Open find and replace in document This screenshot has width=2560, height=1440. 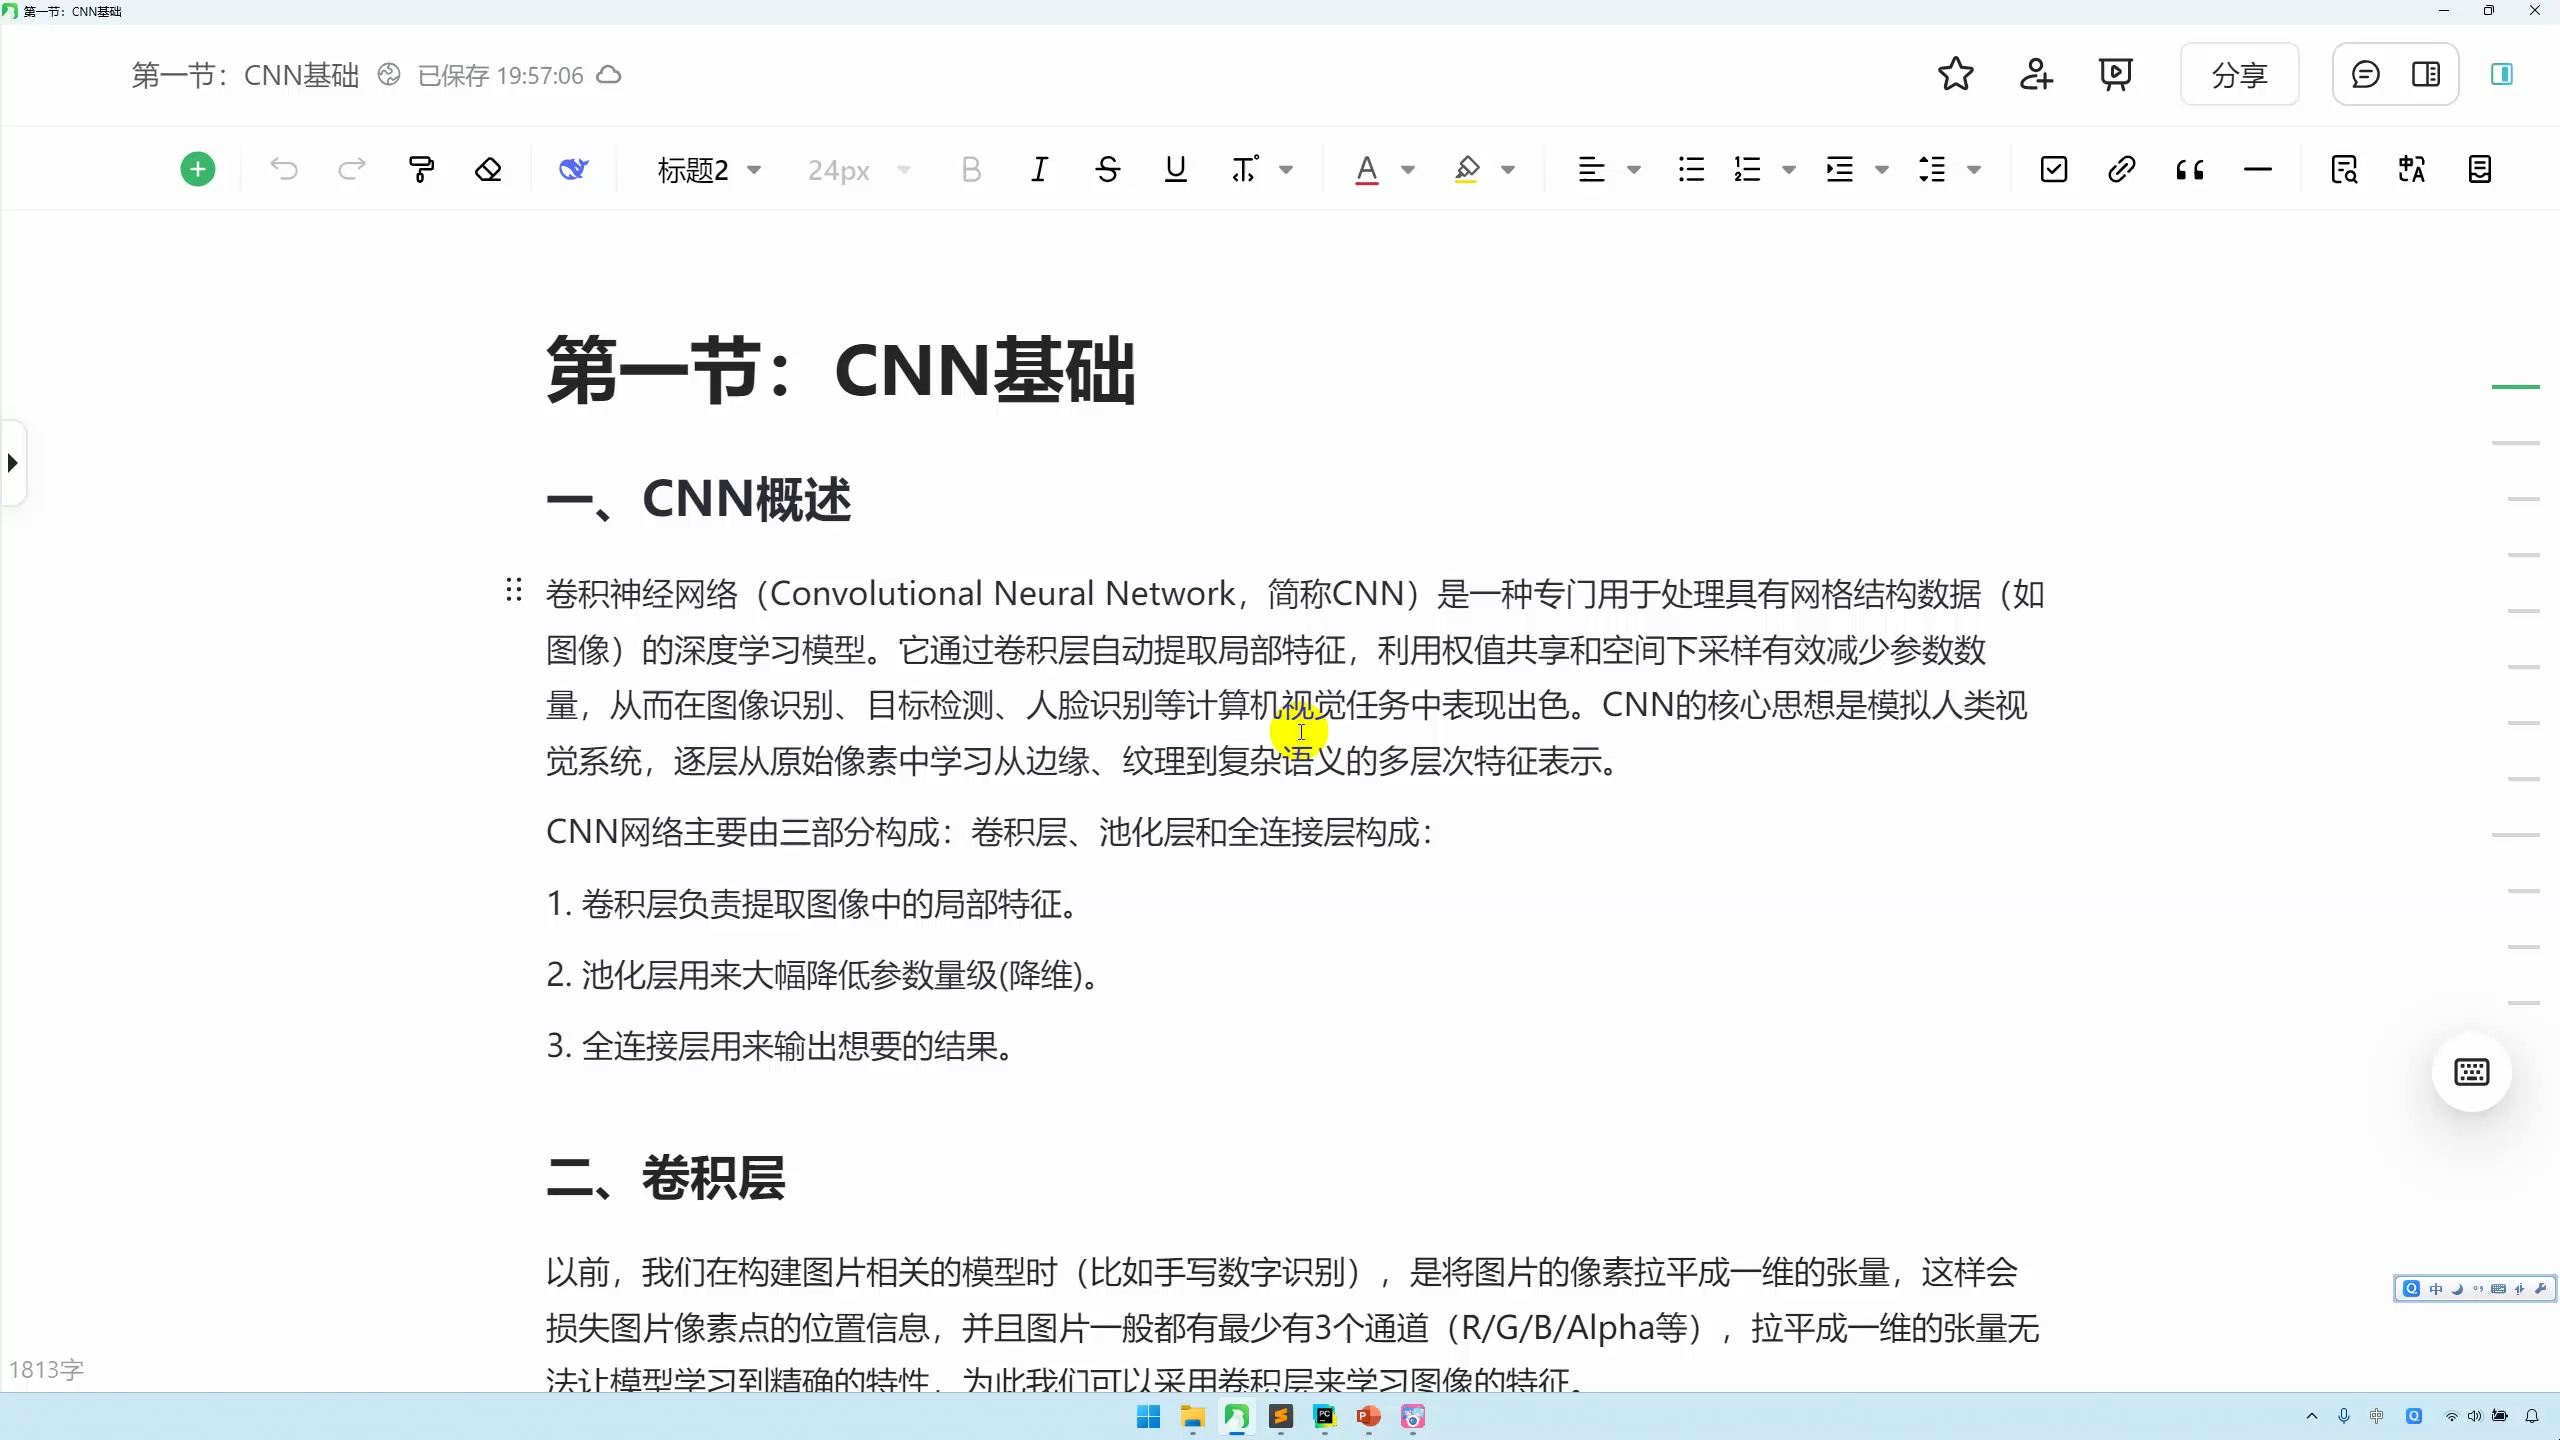pyautogui.click(x=2344, y=168)
